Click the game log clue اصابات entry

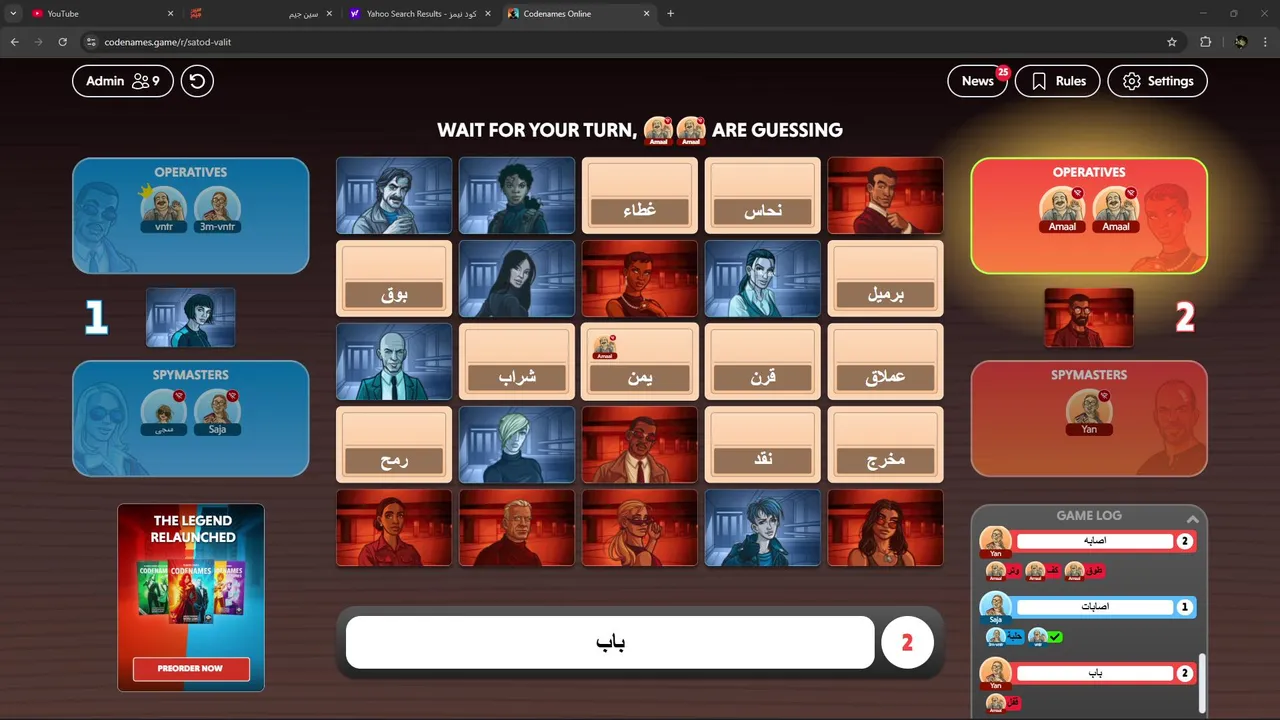pos(1094,607)
